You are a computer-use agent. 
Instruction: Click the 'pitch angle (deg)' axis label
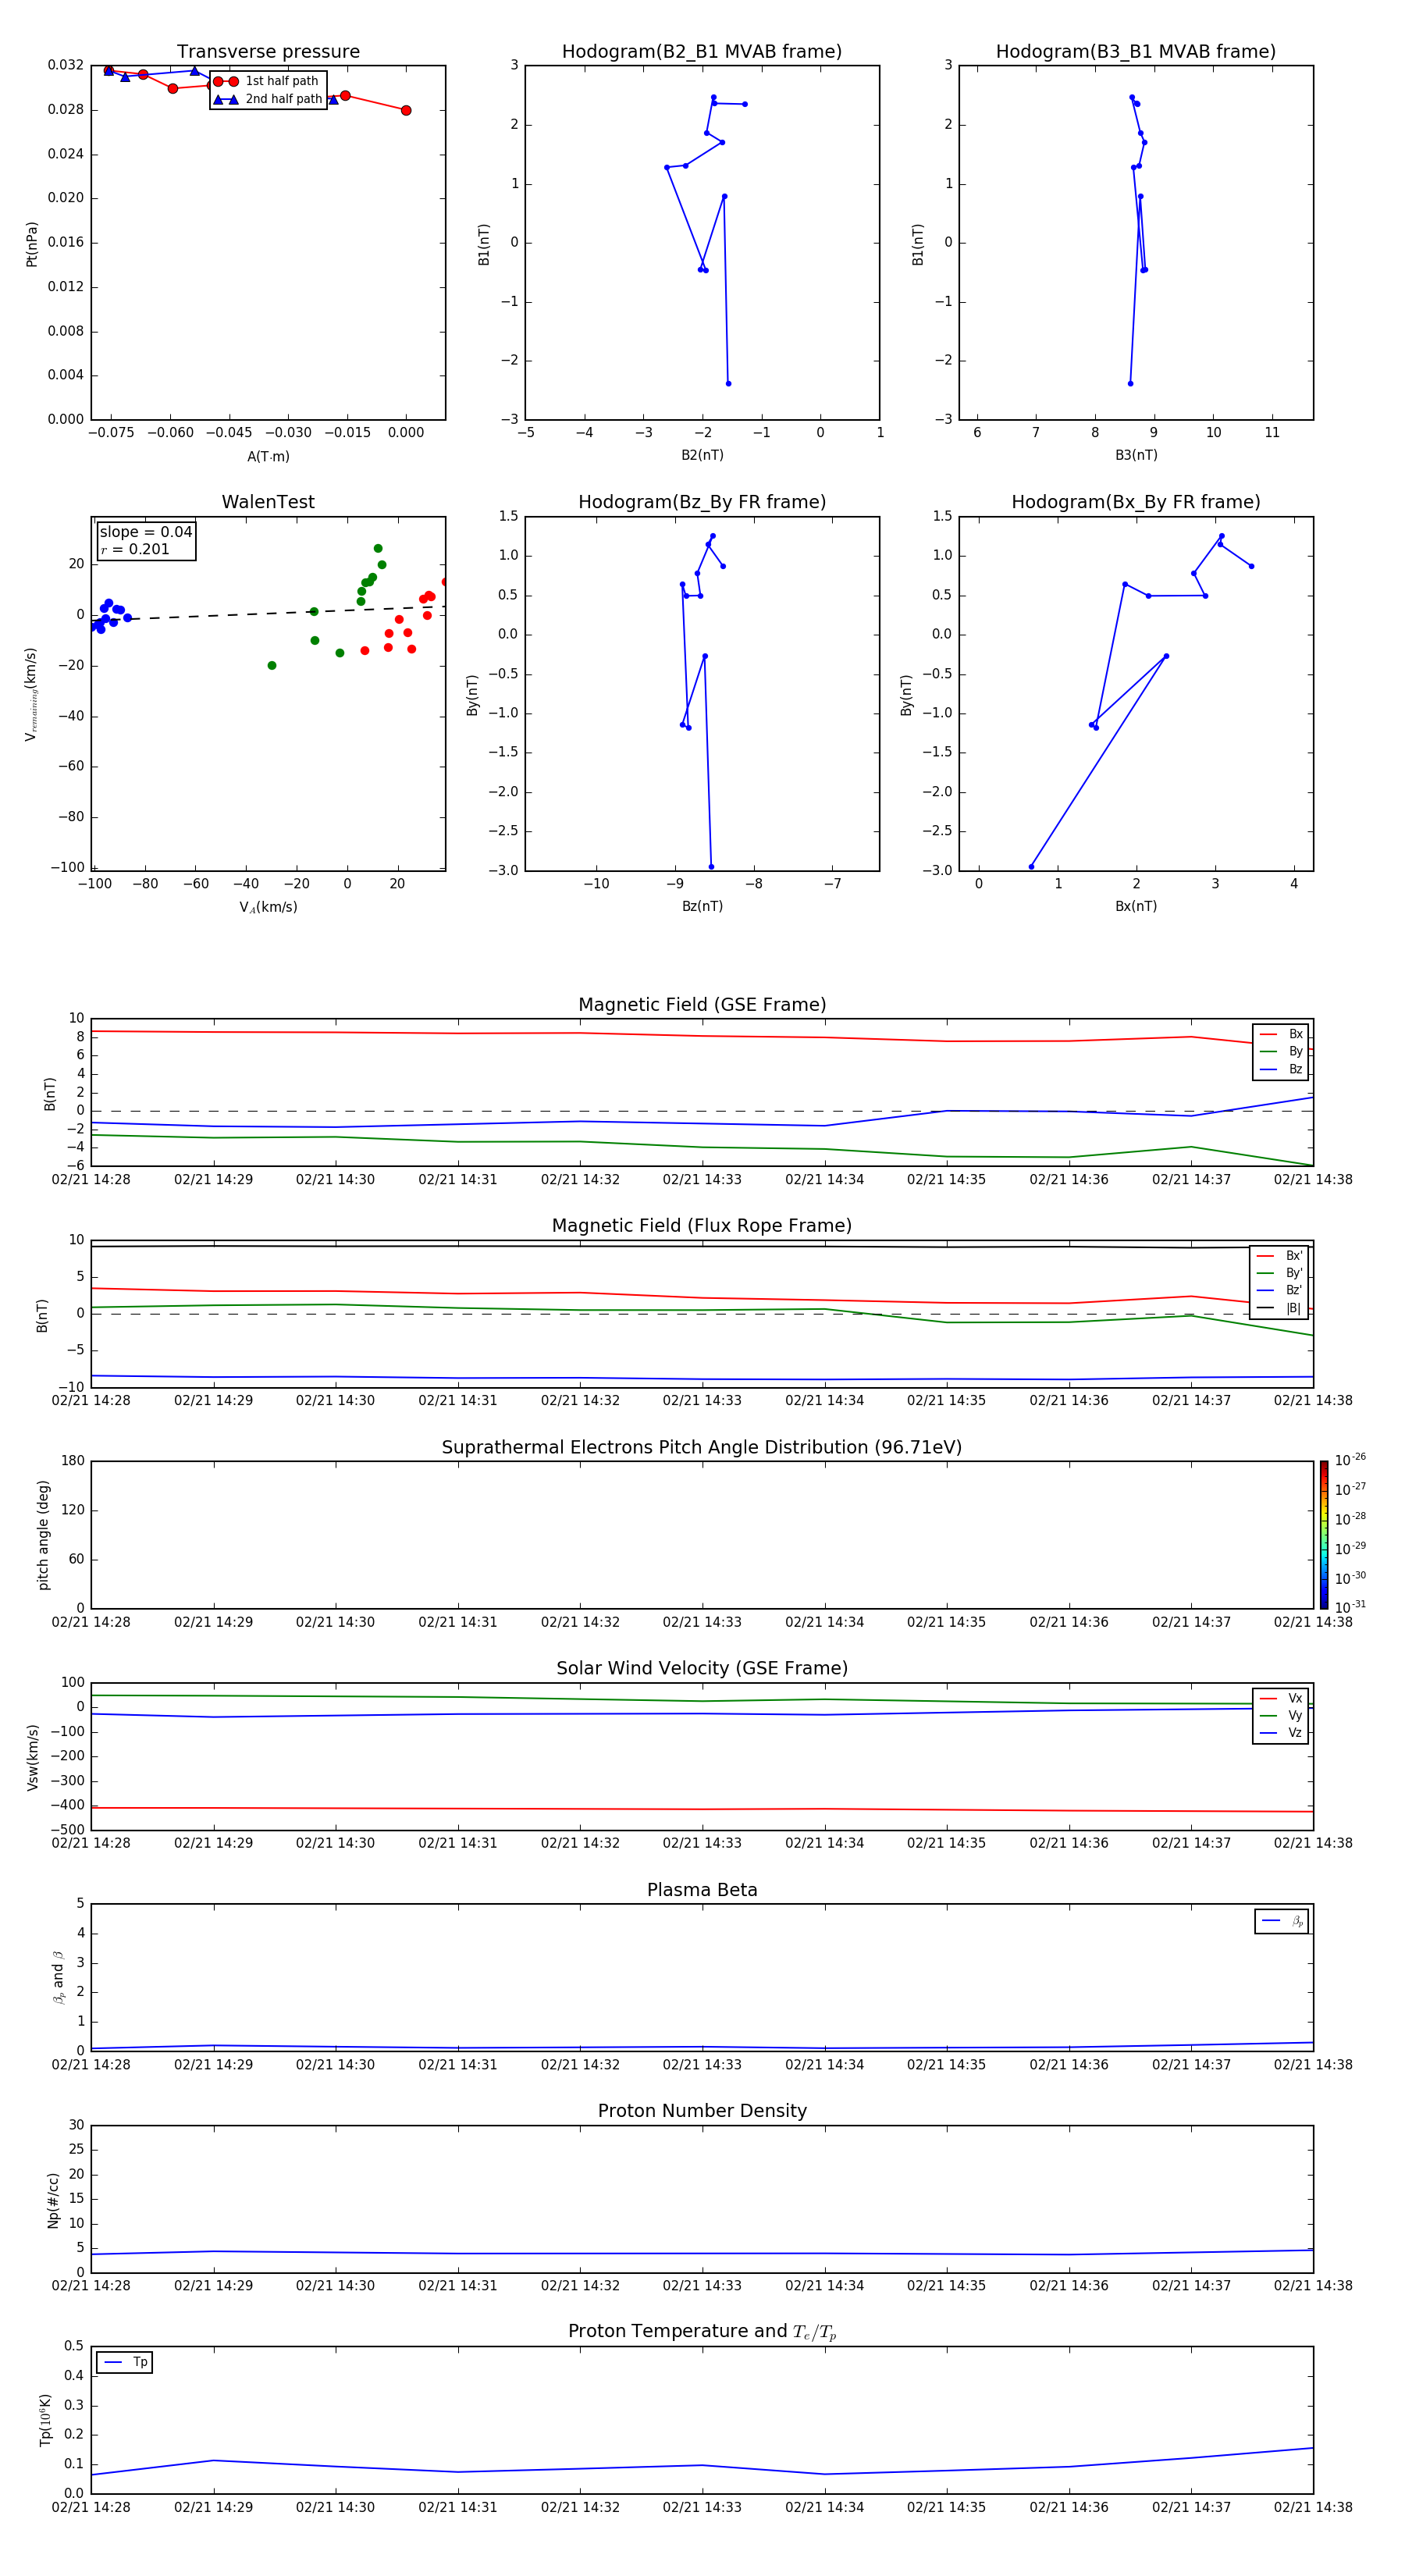[x=43, y=1535]
